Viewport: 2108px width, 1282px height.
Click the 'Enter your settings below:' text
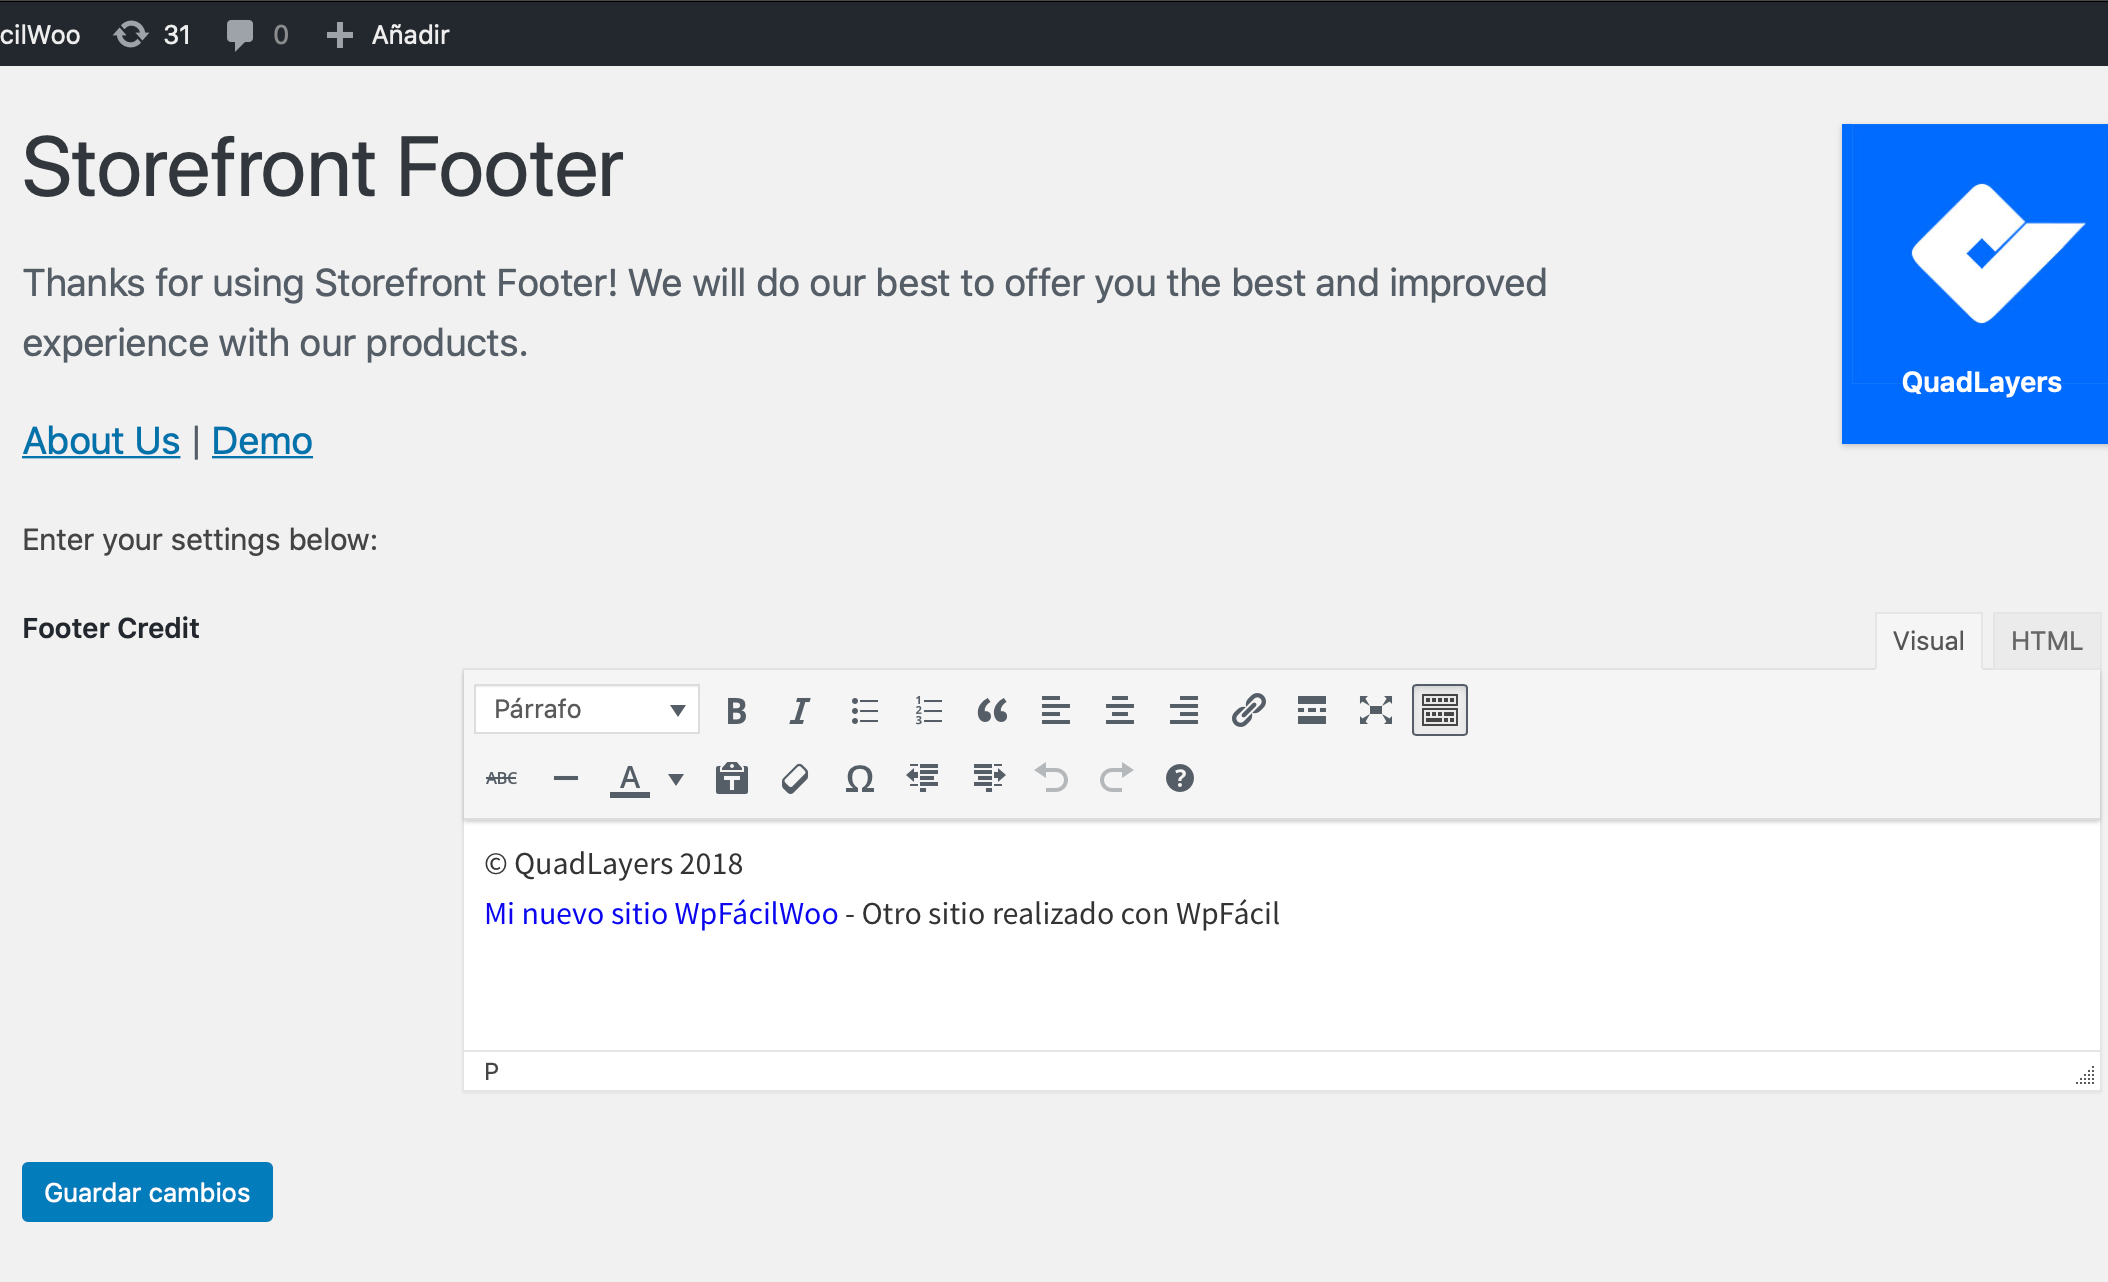[200, 540]
